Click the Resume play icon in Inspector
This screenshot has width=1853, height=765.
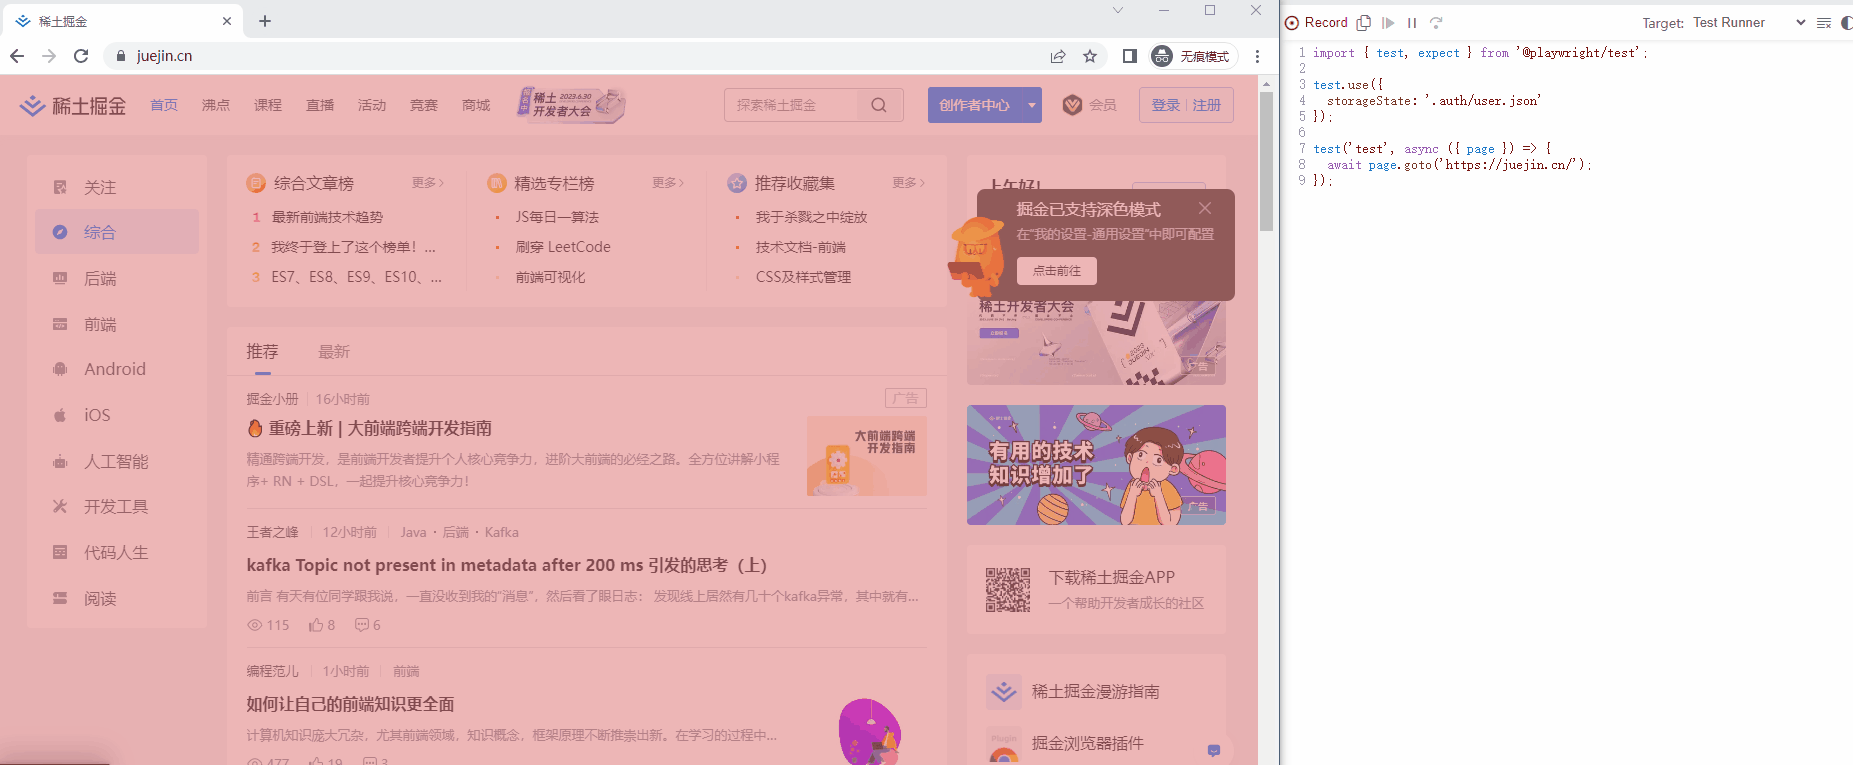(x=1388, y=22)
